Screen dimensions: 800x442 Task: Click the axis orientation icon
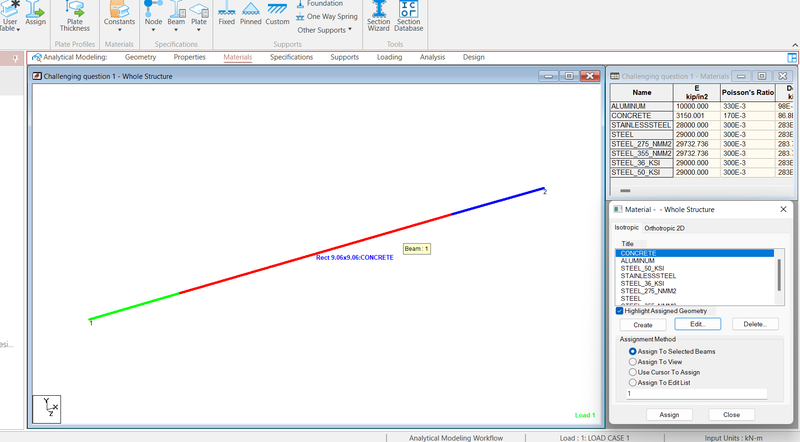[46, 409]
